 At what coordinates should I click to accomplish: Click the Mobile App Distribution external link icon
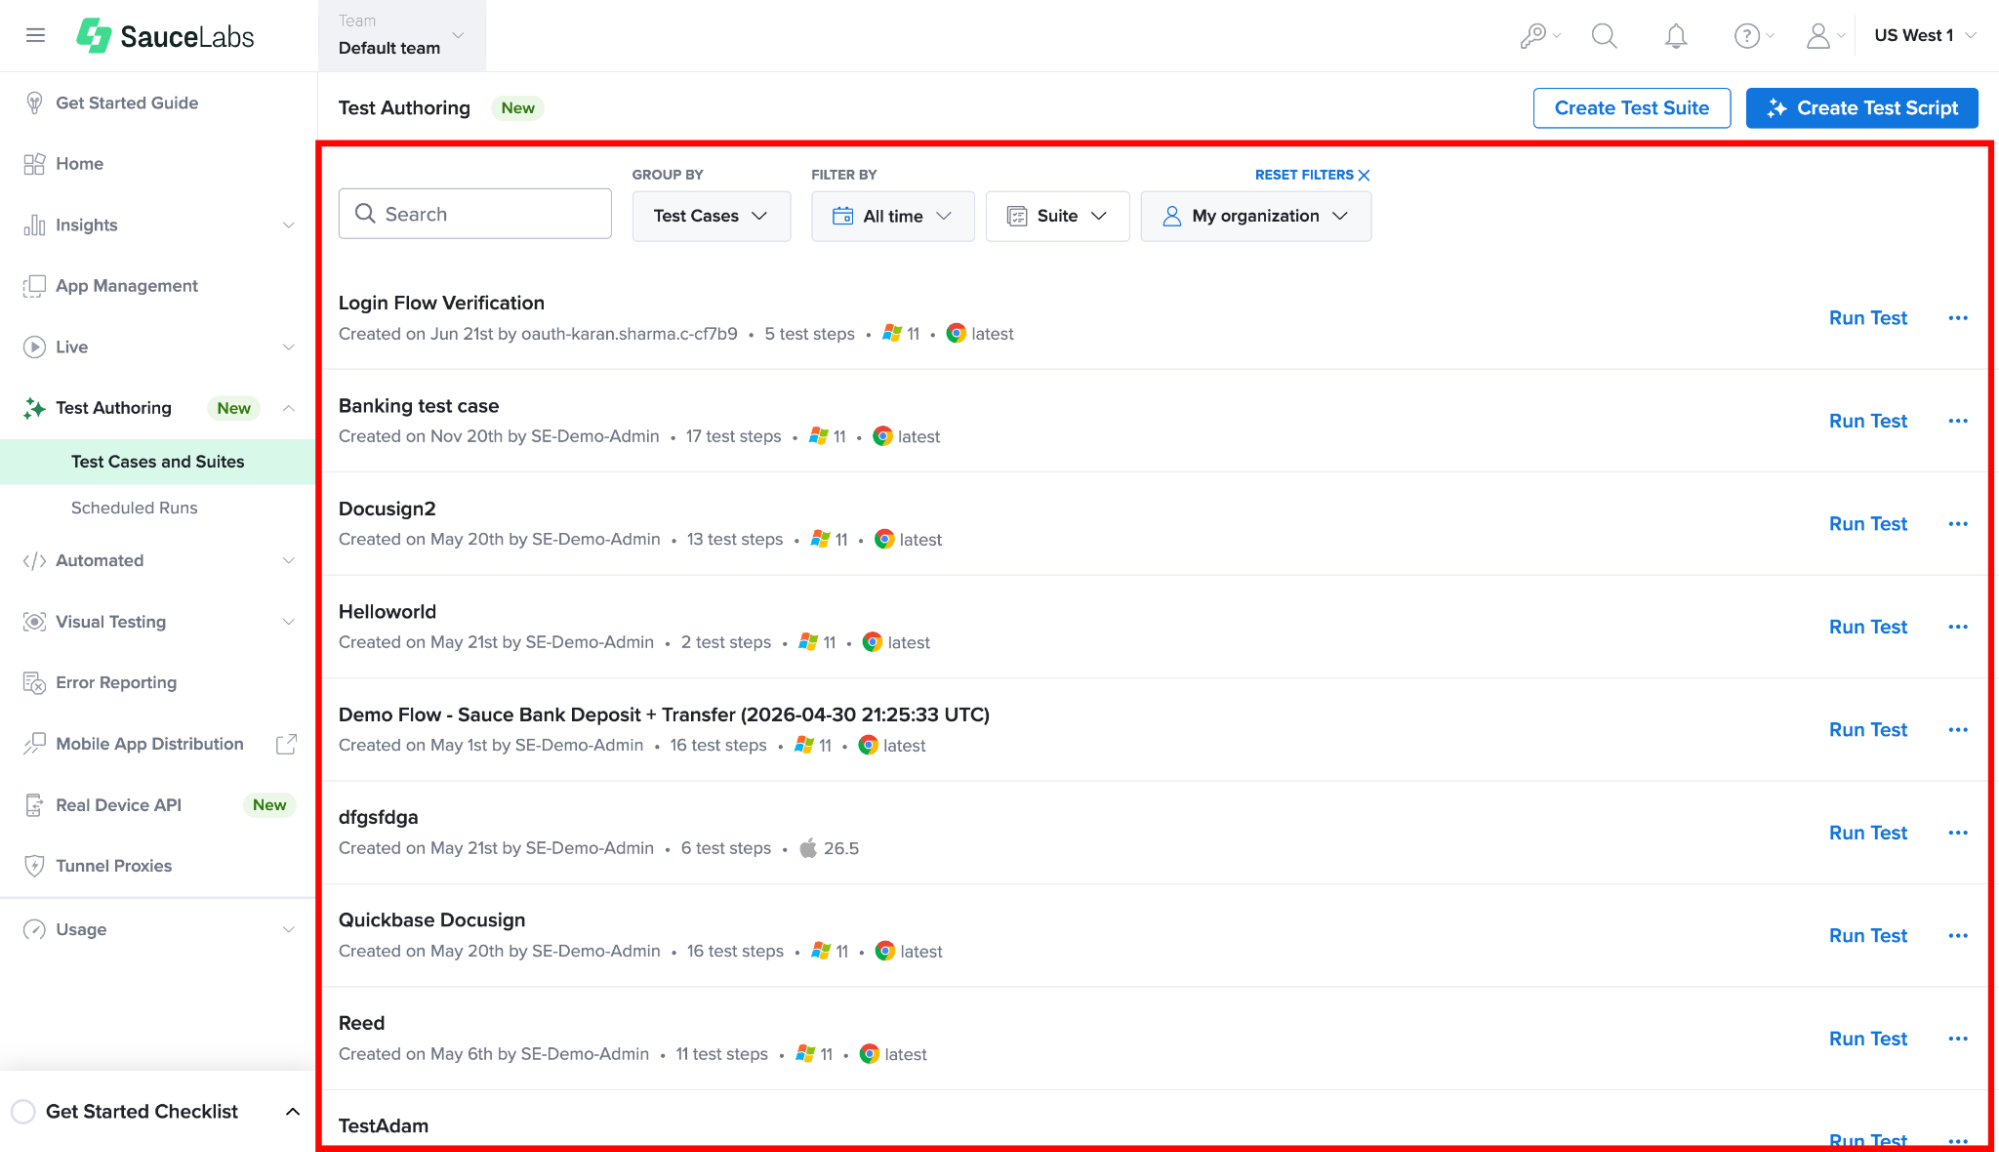click(286, 744)
